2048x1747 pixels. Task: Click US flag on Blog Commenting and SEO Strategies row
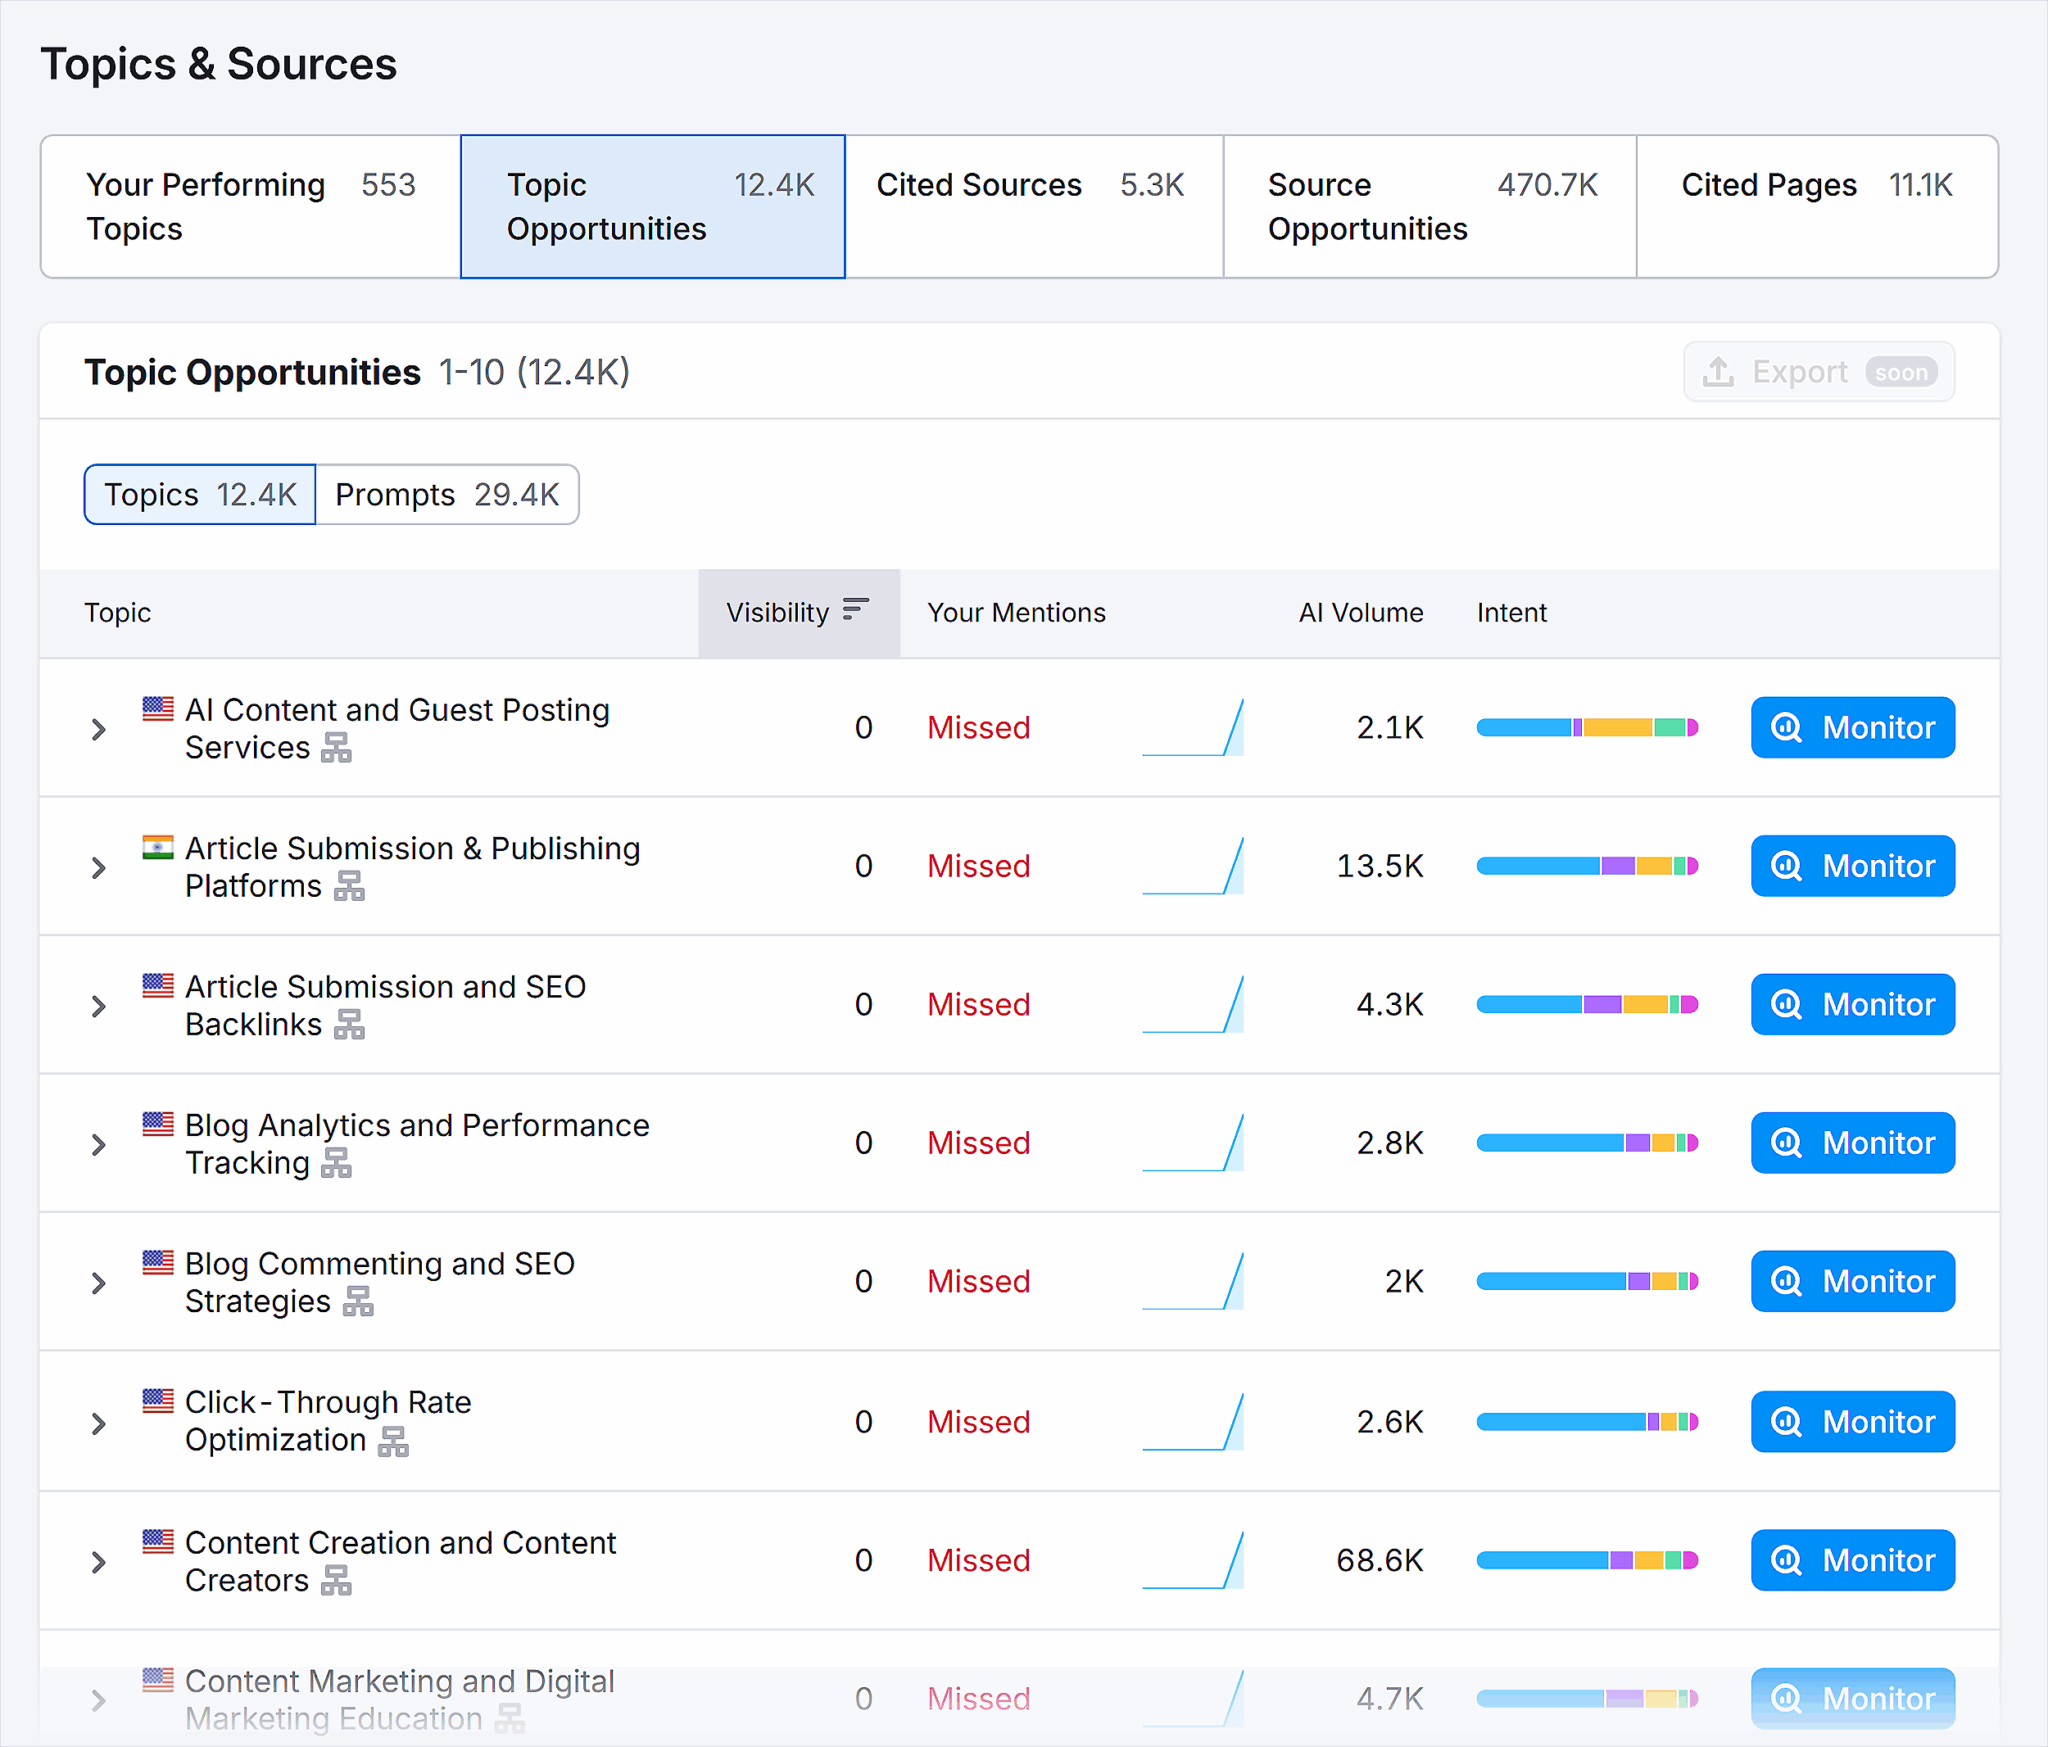click(x=158, y=1262)
